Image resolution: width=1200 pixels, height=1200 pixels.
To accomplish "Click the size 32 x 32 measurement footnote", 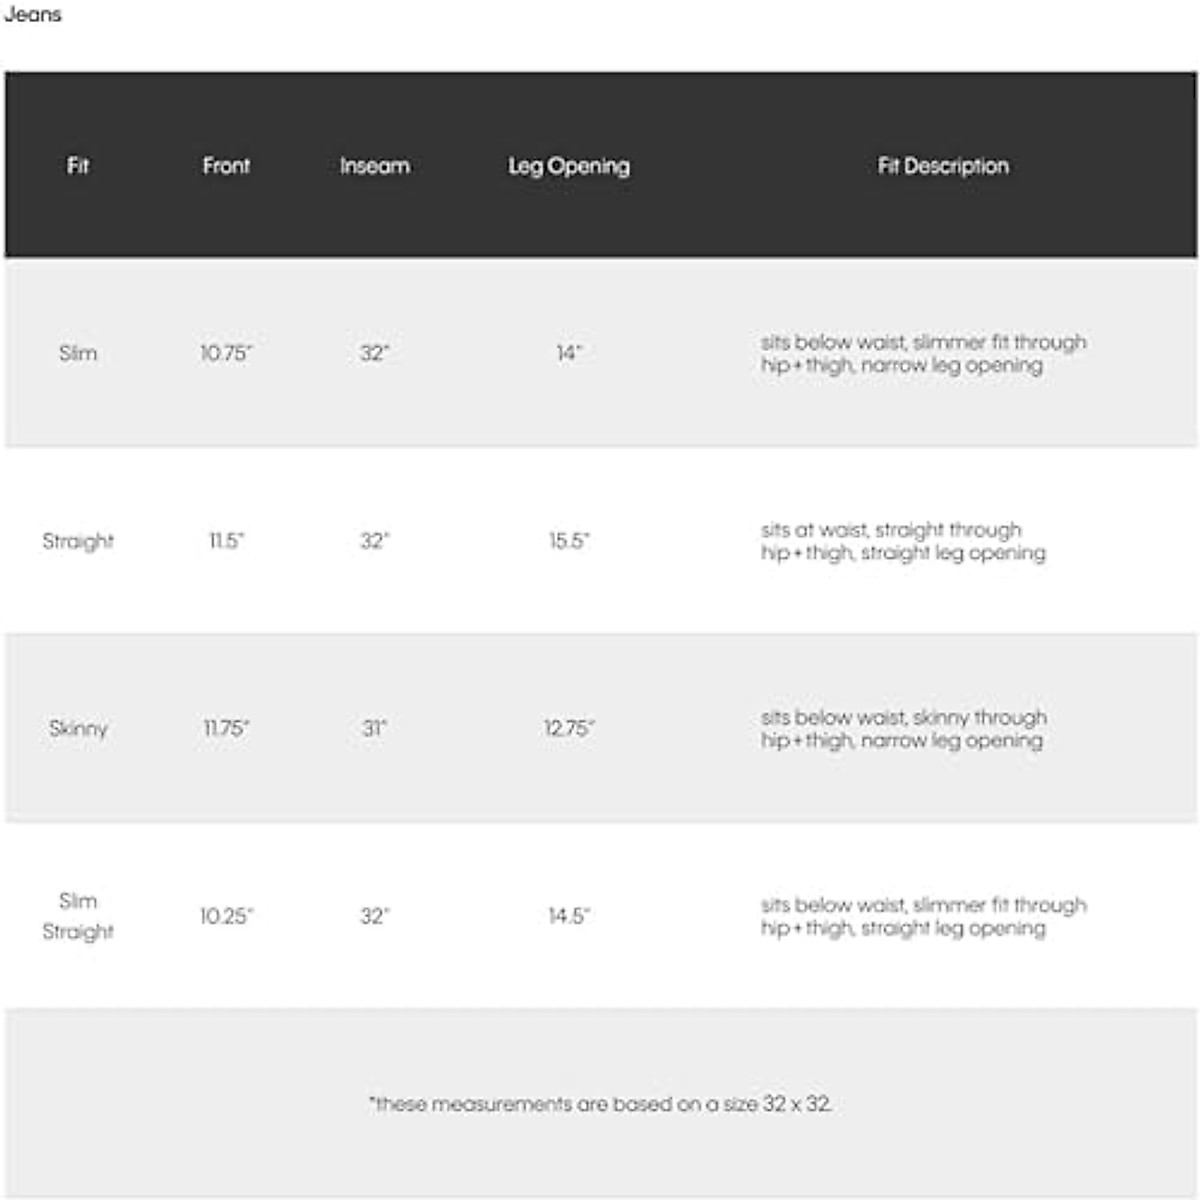I will (600, 1104).
